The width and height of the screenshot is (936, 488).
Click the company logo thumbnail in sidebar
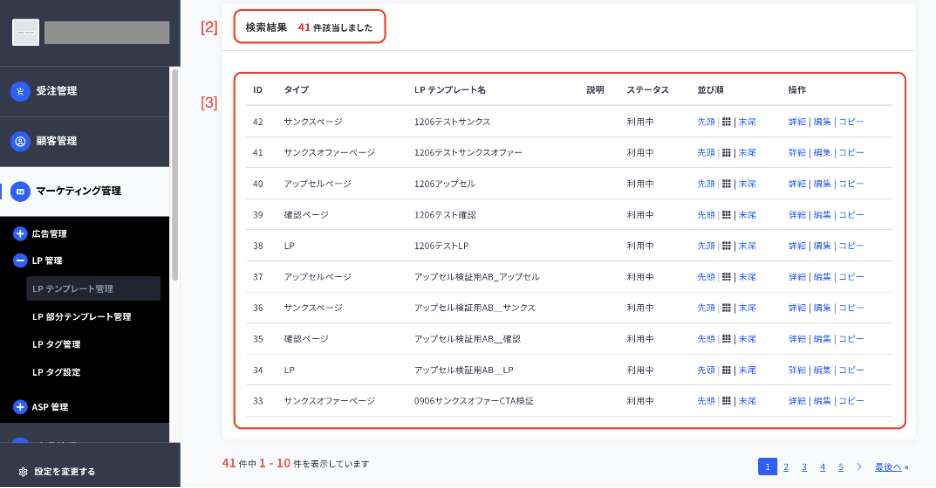click(x=26, y=32)
